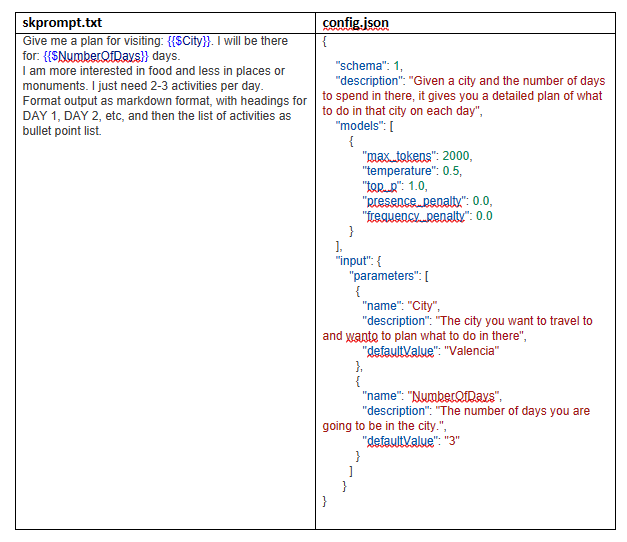
Task: Click the "City" name value
Action: click(x=423, y=306)
